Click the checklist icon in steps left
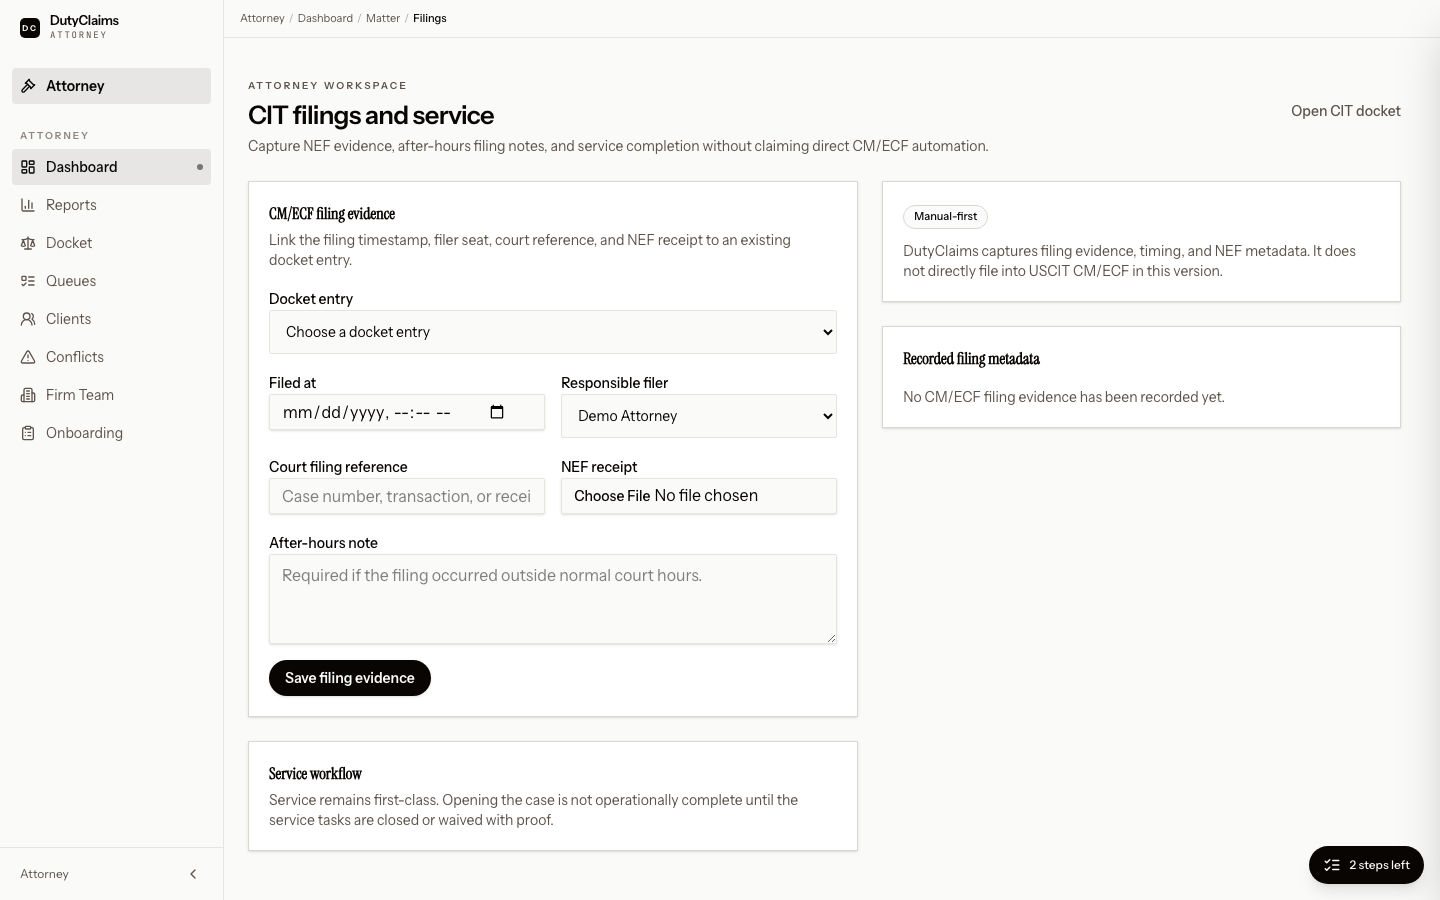Screen dimensions: 1440x900 click(1332, 865)
